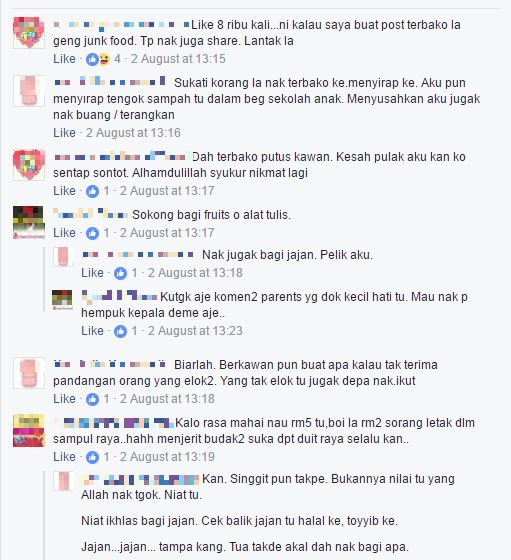
Task: Like the 'Sokong bagi fruits o alat tulis' comment
Action: [x=64, y=233]
